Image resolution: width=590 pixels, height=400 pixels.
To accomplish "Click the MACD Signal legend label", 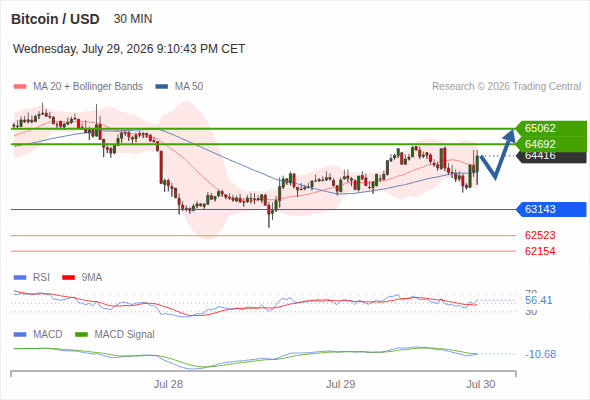I will [125, 335].
